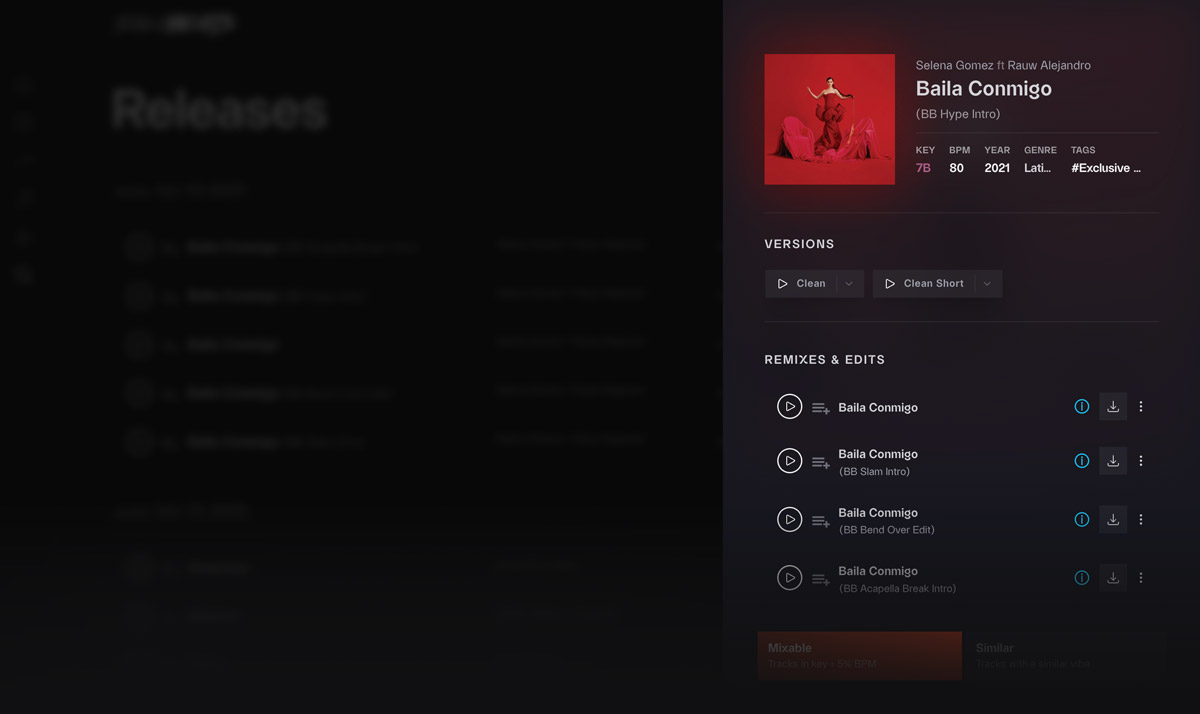
Task: Download the first Baila Conmigo remix
Action: coord(1113,407)
